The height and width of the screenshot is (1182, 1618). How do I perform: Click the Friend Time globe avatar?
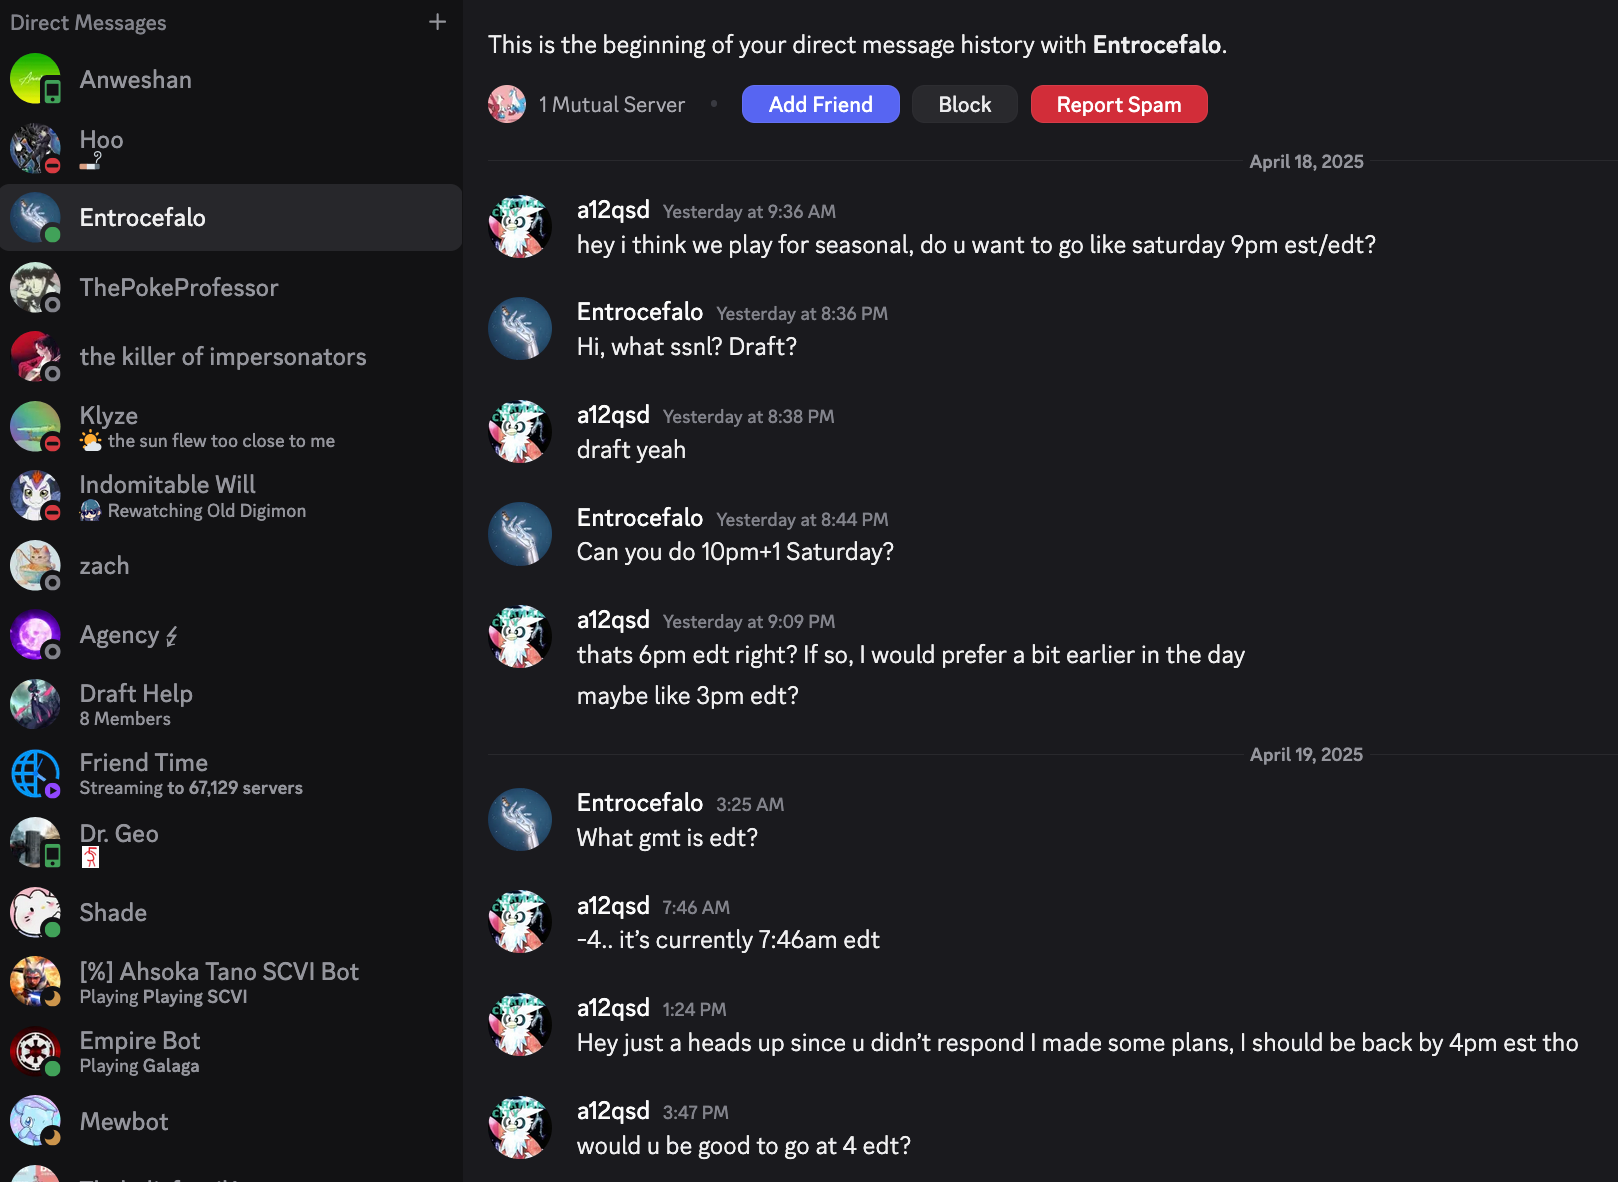35,774
